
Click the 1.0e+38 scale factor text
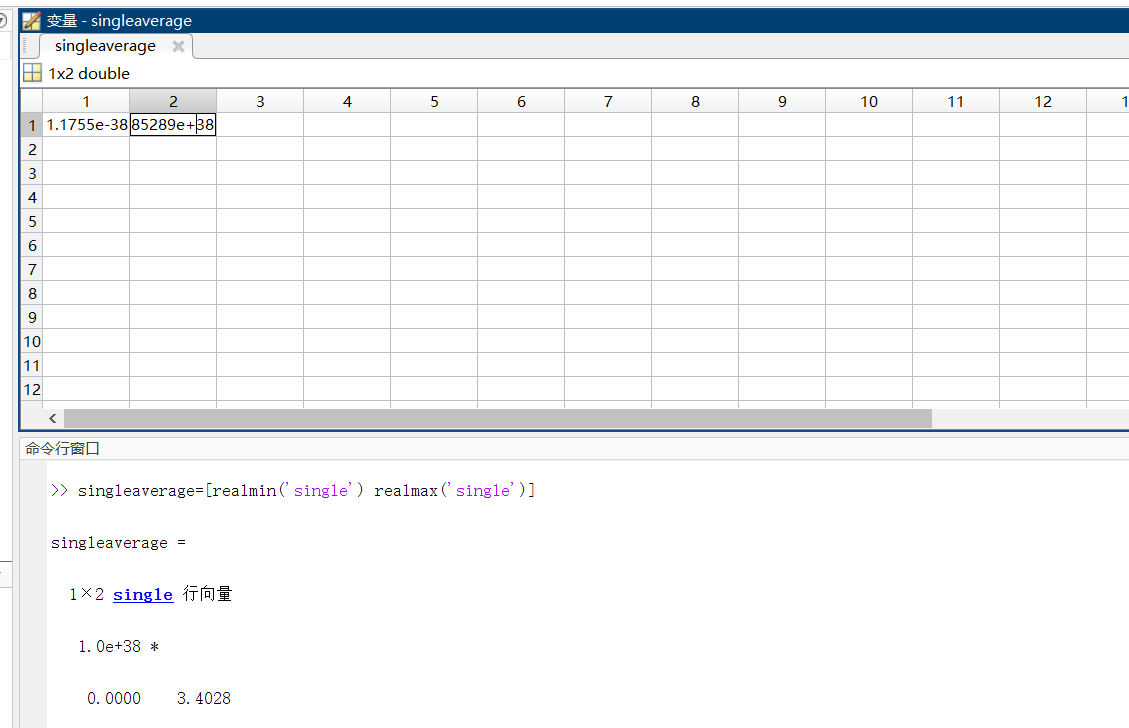(109, 647)
